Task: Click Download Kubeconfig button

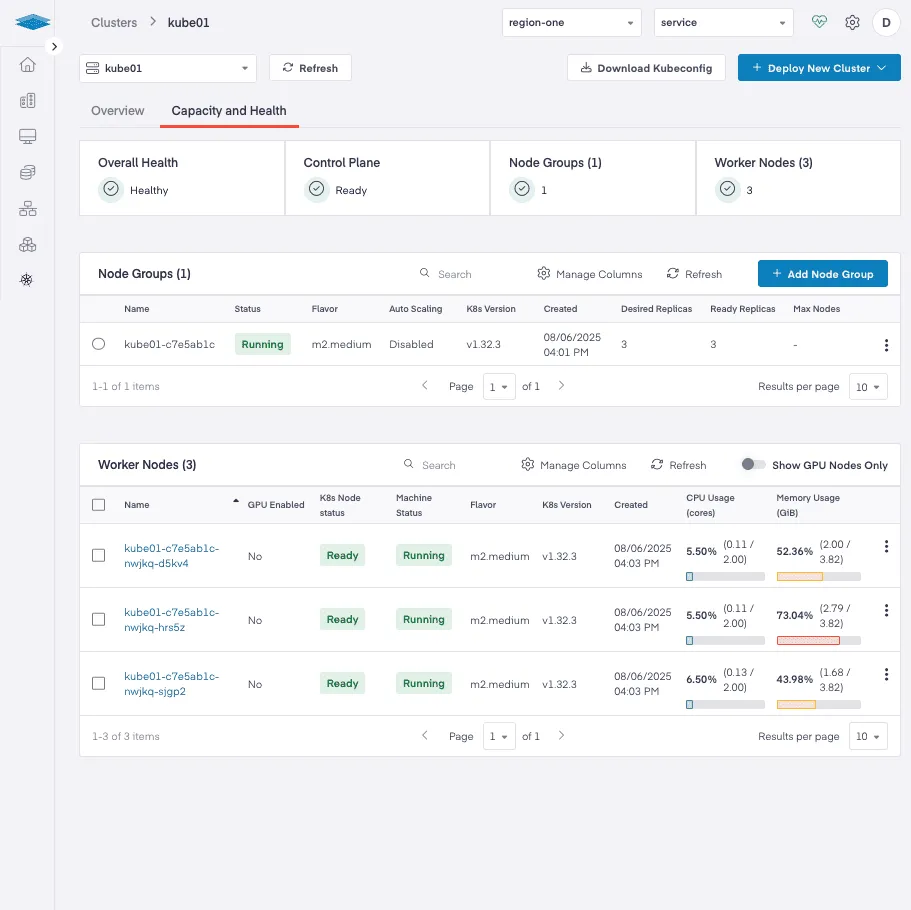Action: pos(646,68)
